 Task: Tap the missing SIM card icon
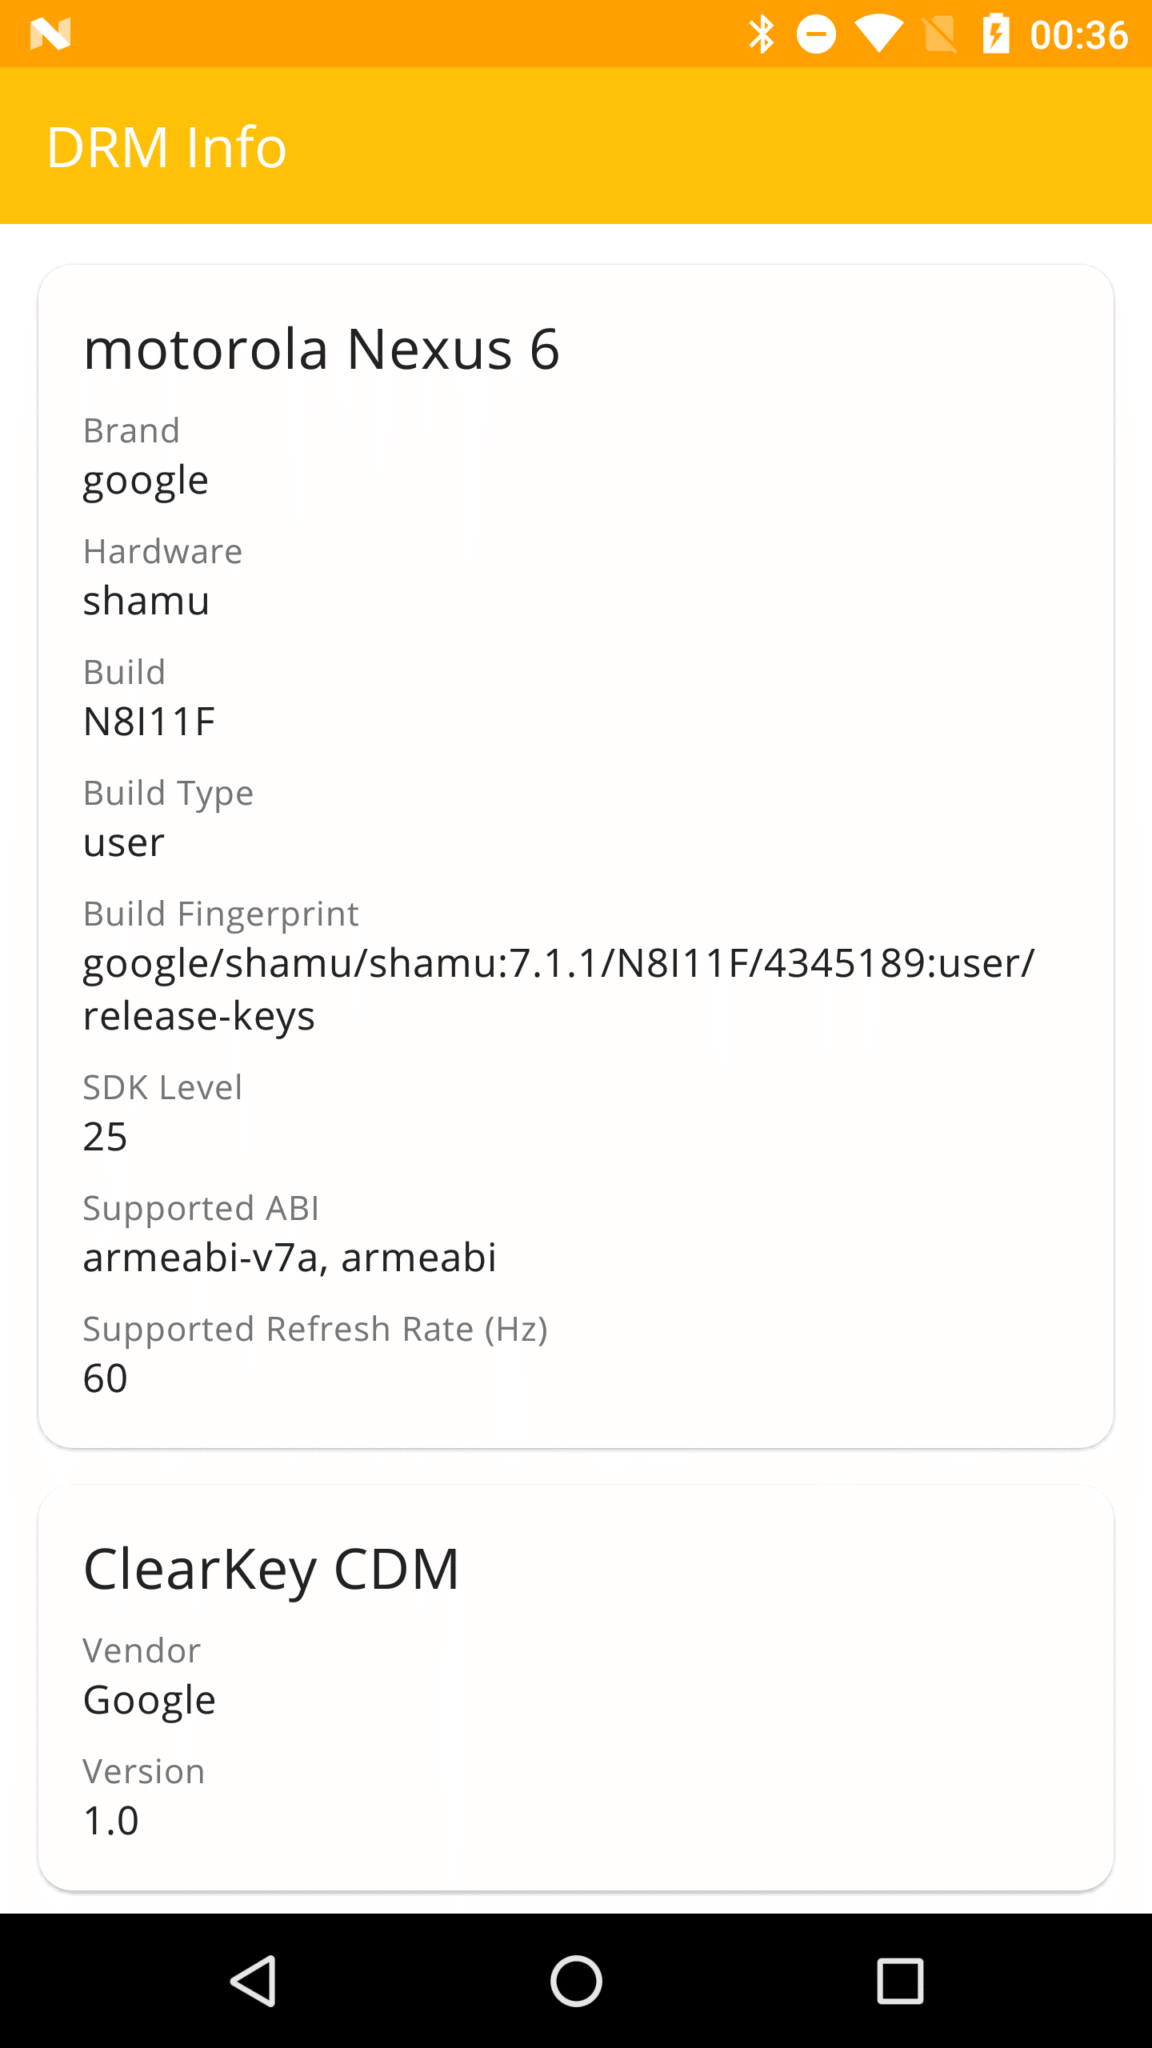point(938,33)
